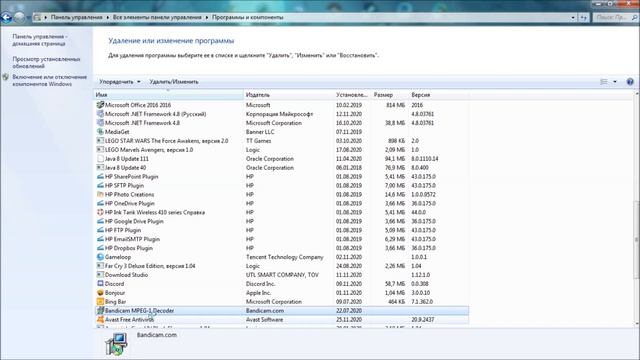
Task: Sort by the Версия column header
Action: click(x=439, y=95)
